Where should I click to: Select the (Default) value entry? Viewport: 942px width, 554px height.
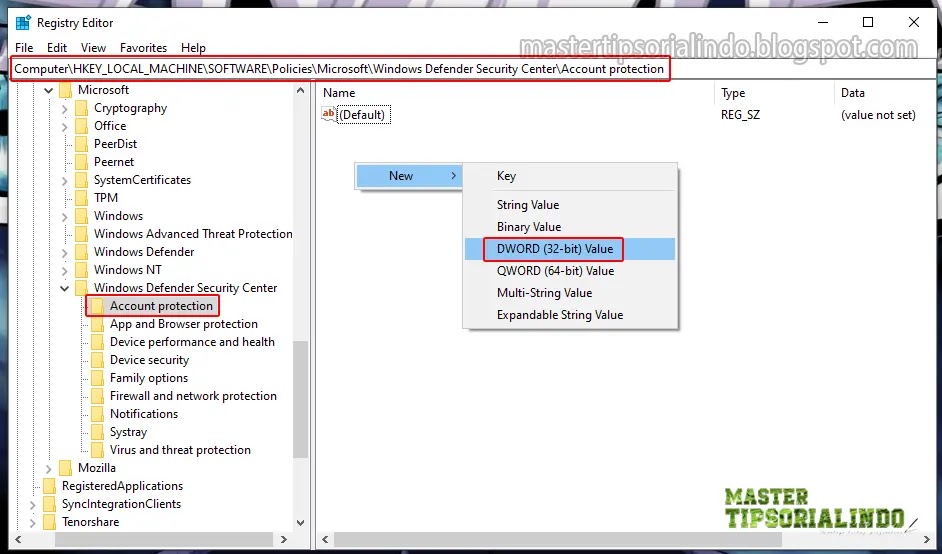[x=364, y=115]
